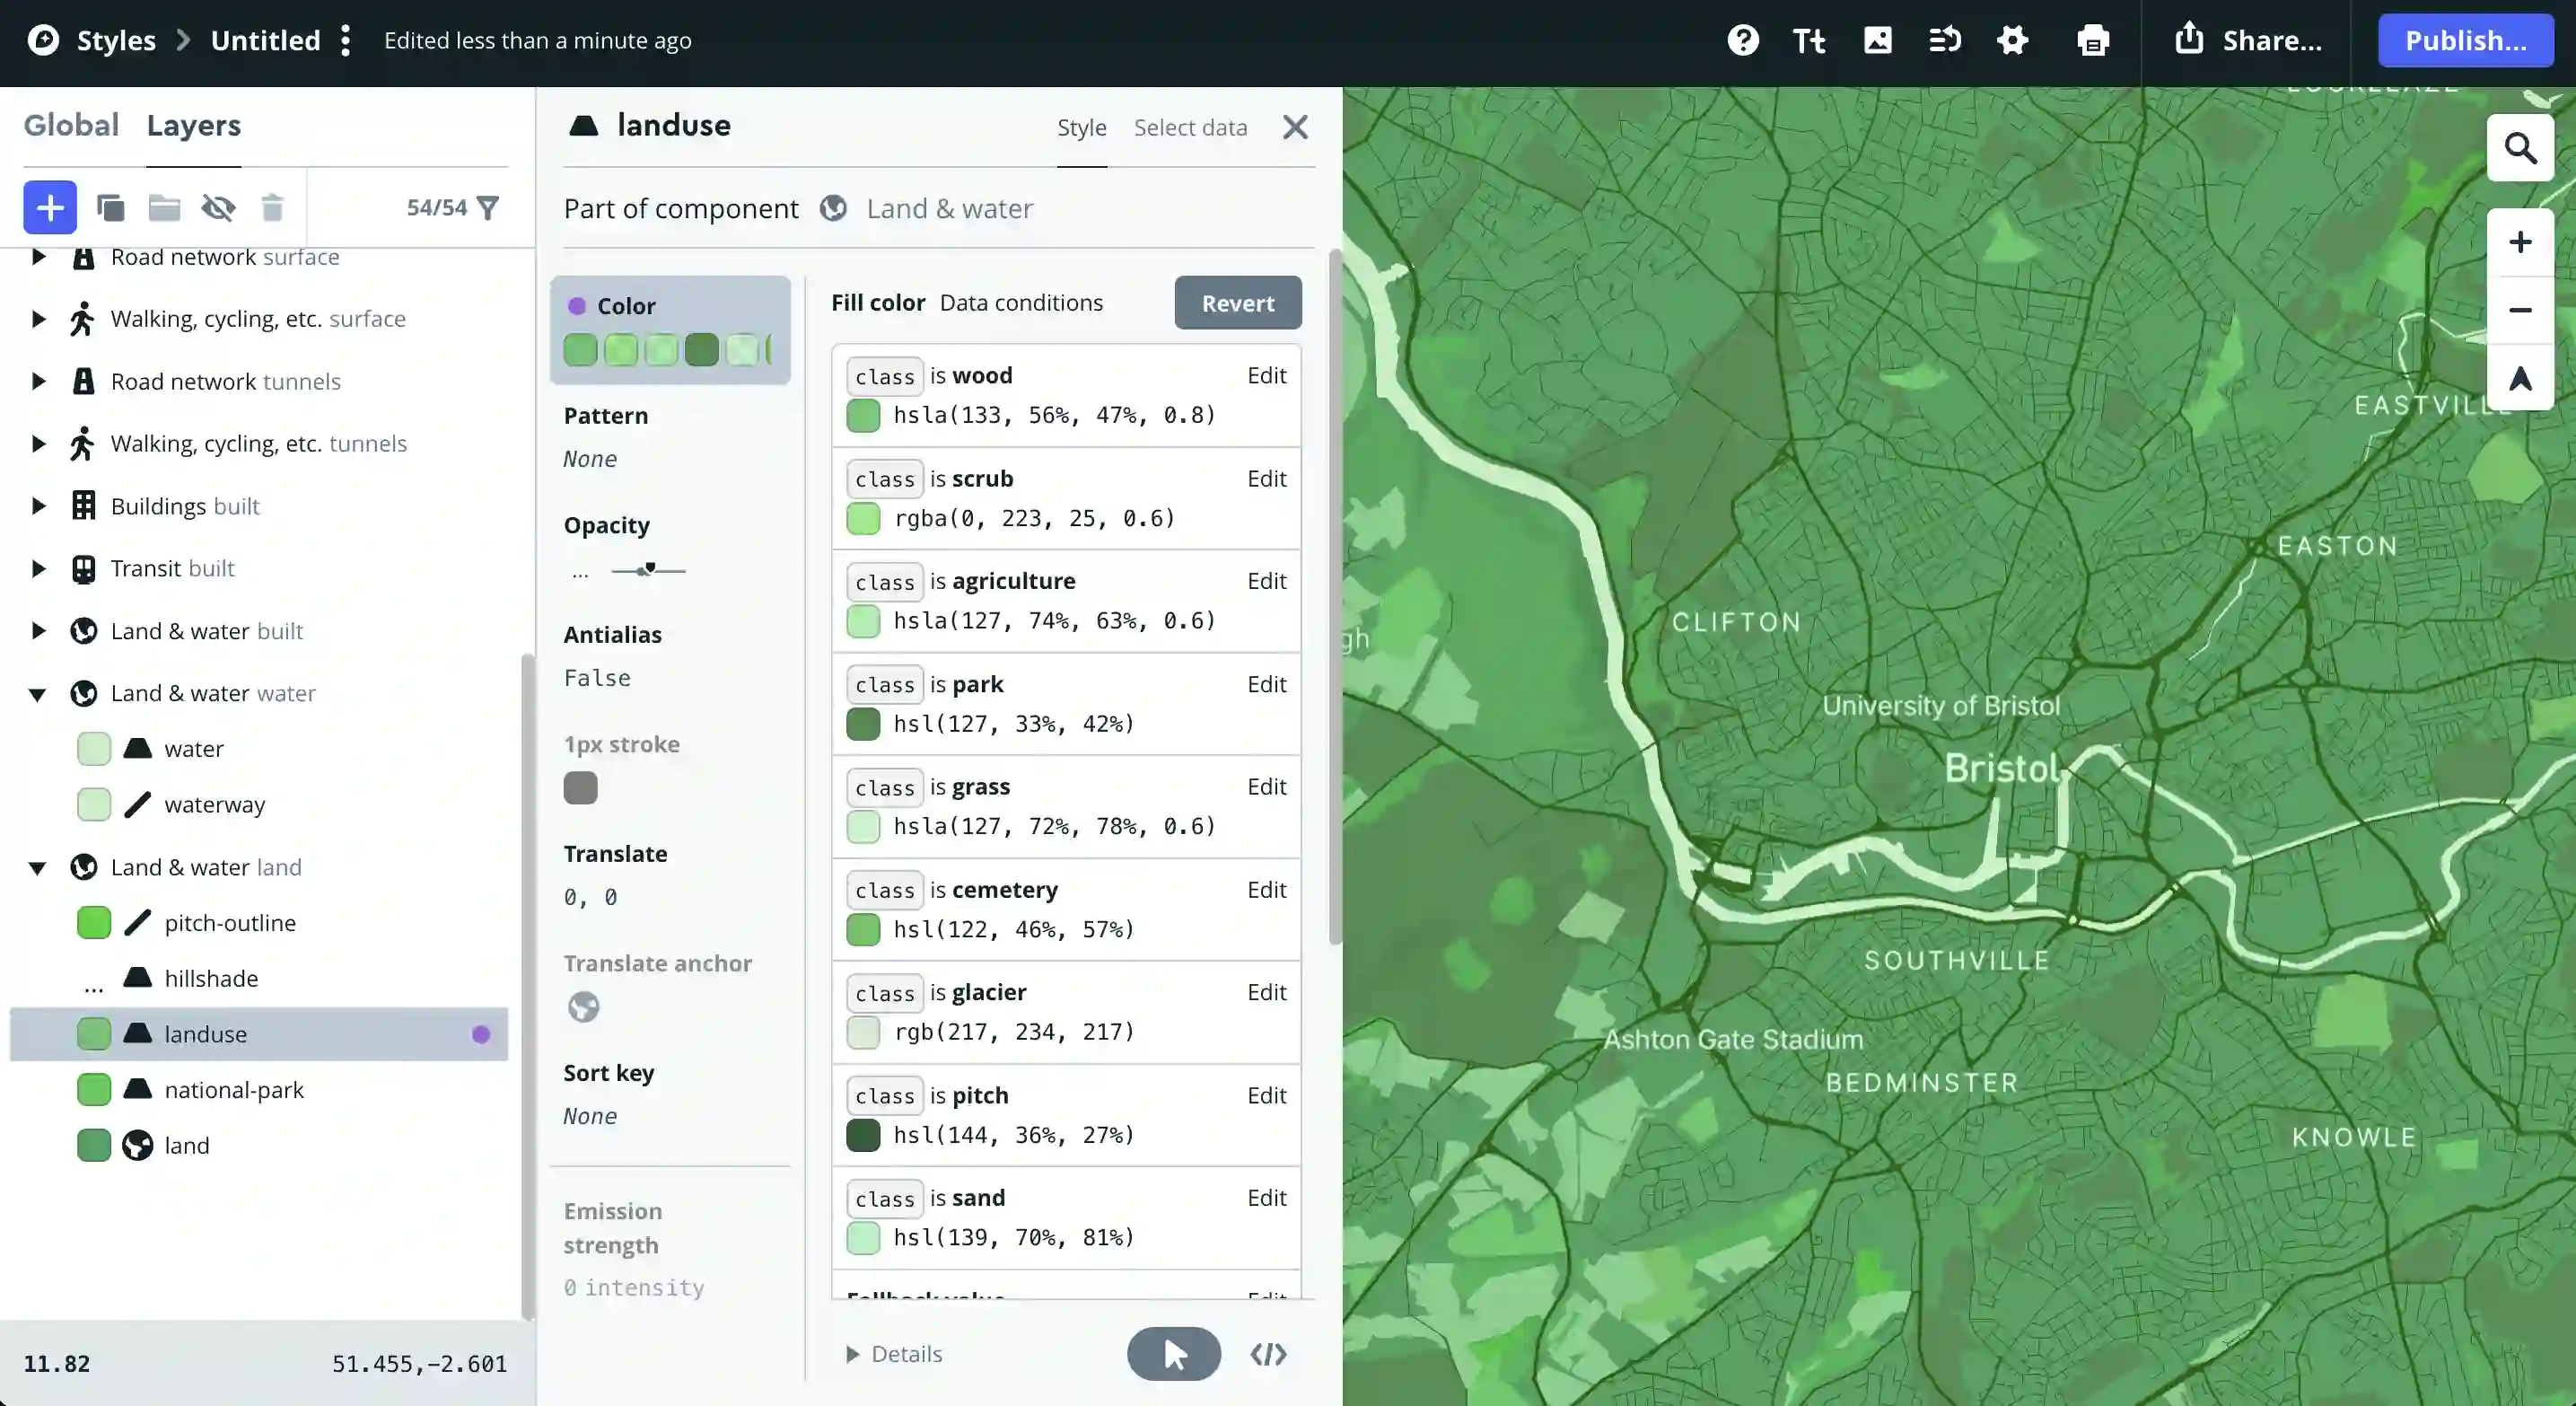Click the scrub color swatch
The height and width of the screenshot is (1406, 2576).
(863, 518)
